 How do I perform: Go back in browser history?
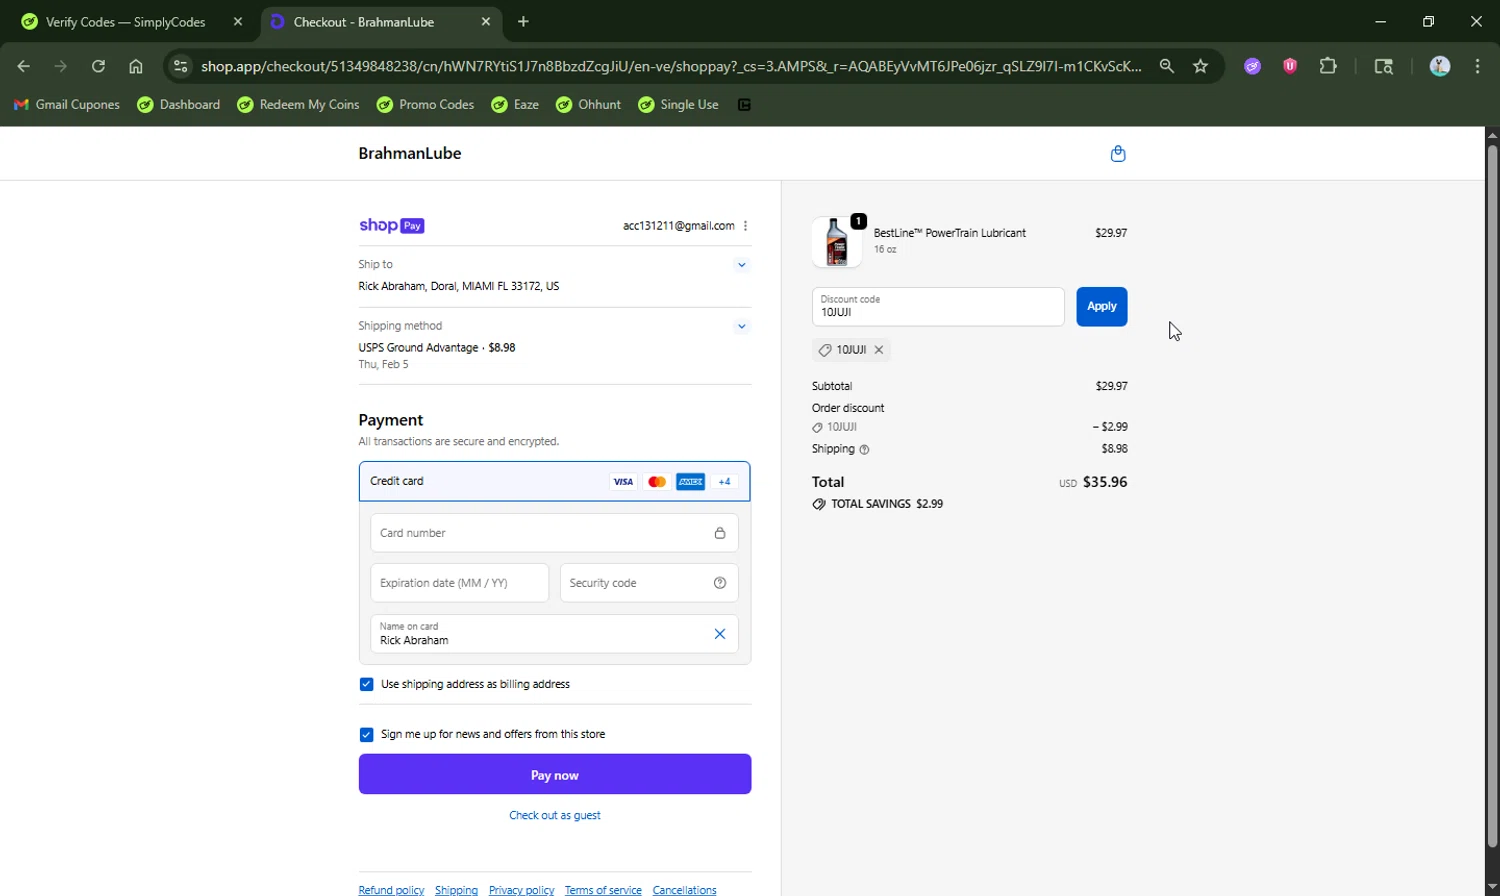(24, 66)
